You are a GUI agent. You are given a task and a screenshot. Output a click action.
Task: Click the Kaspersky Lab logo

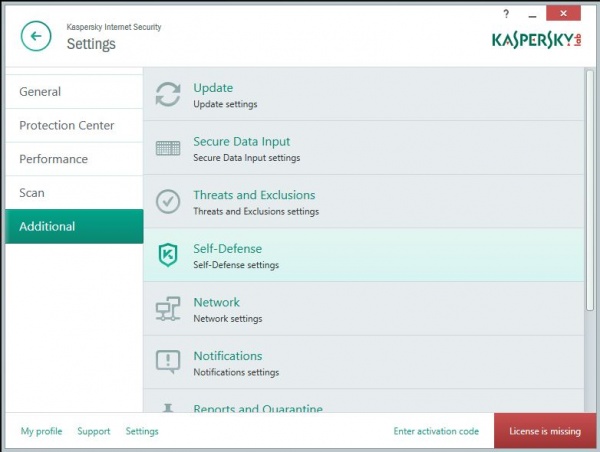point(537,40)
